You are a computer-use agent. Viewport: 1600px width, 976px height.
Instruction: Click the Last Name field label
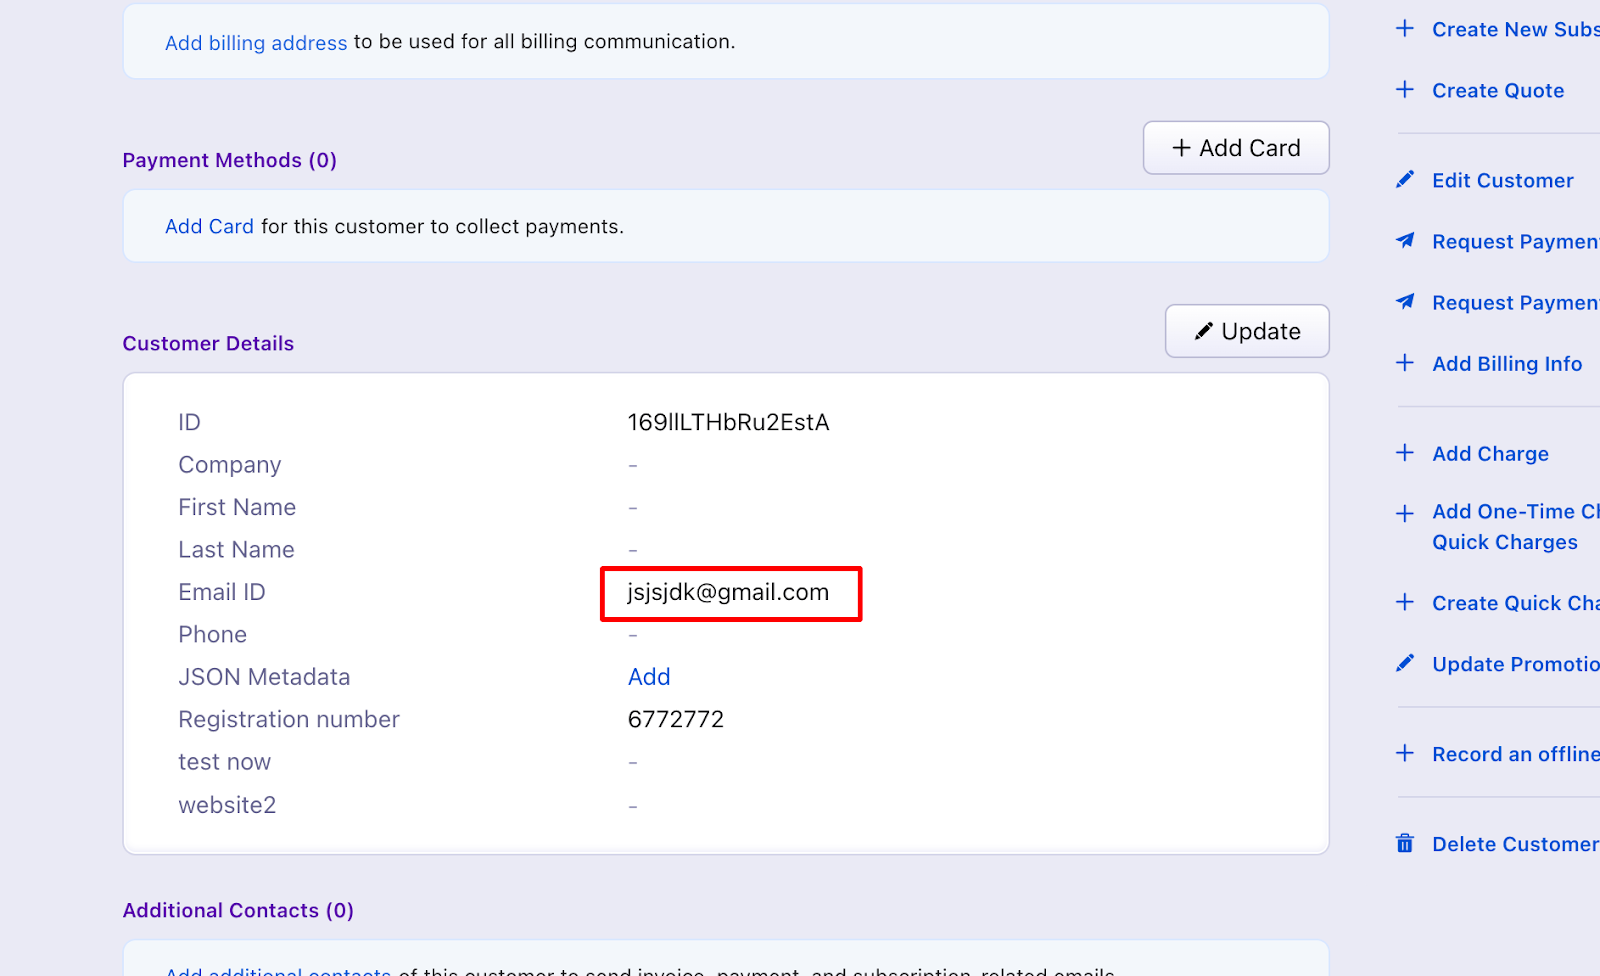click(236, 550)
